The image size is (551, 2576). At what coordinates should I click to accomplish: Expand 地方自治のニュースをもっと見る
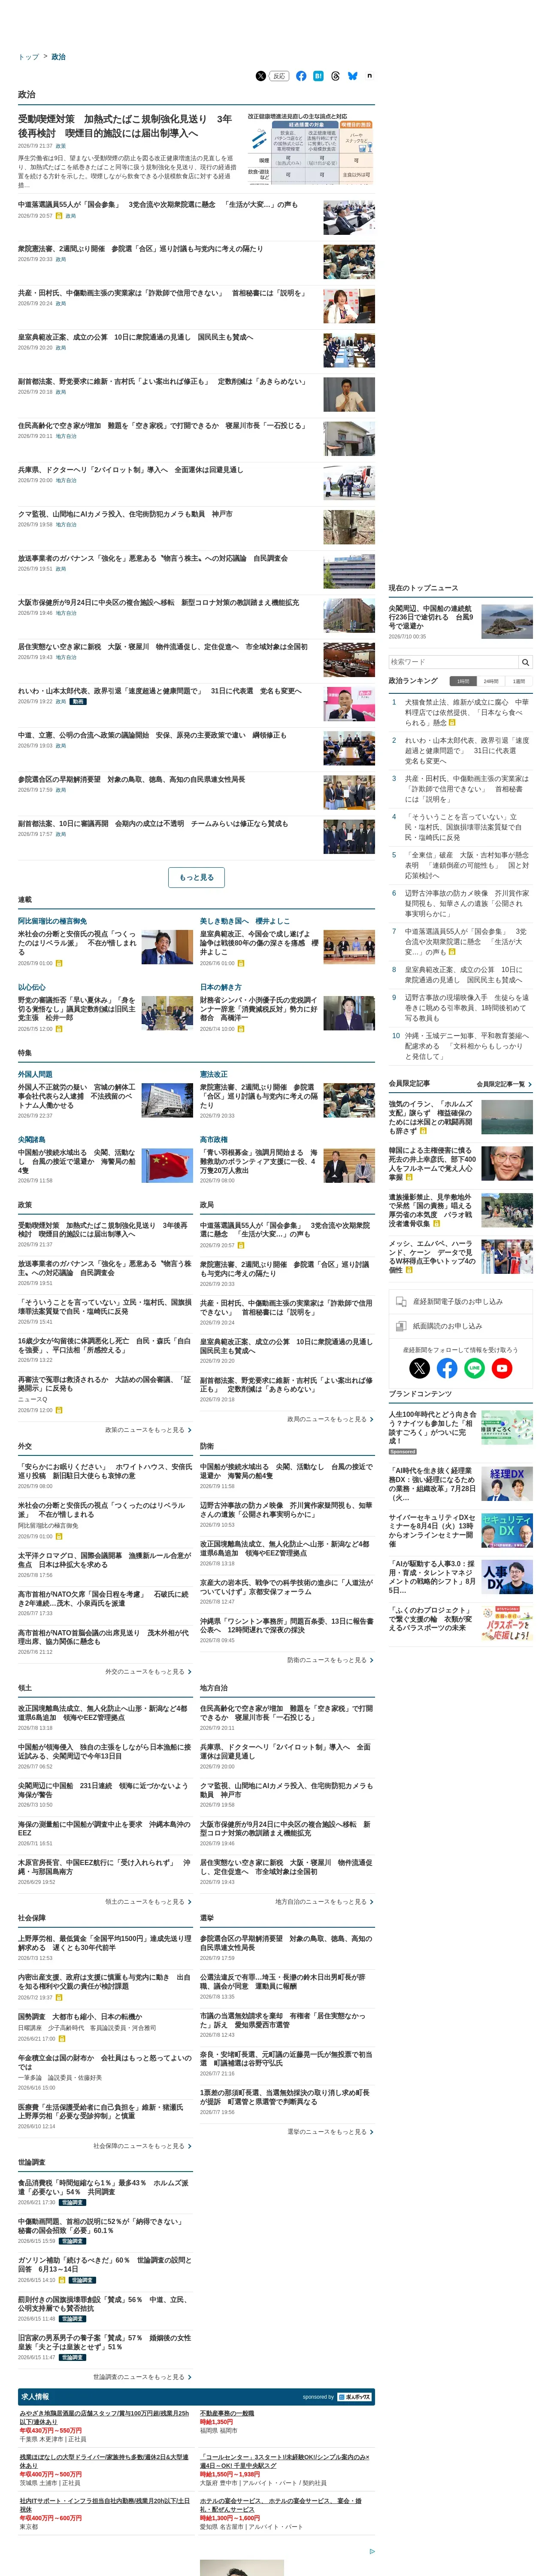click(x=324, y=1902)
